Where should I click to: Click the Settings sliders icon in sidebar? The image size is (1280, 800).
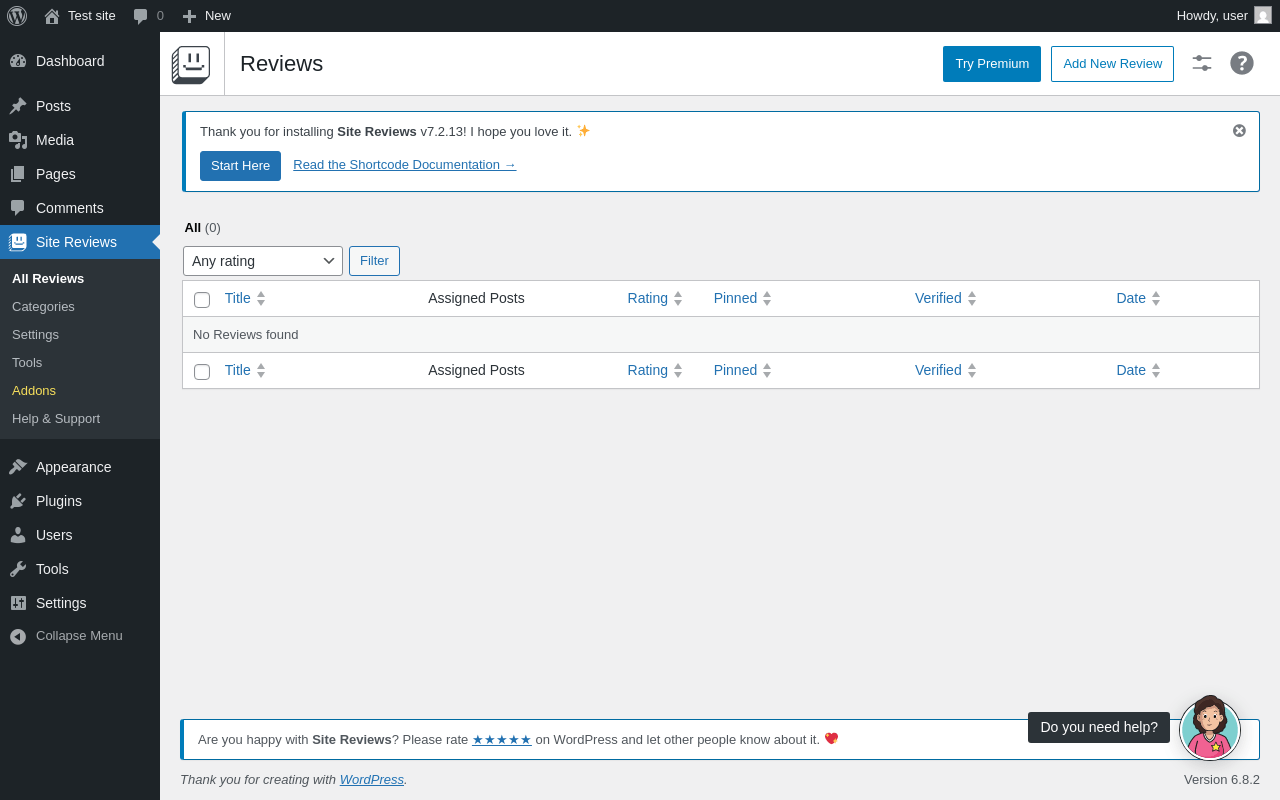coord(18,603)
